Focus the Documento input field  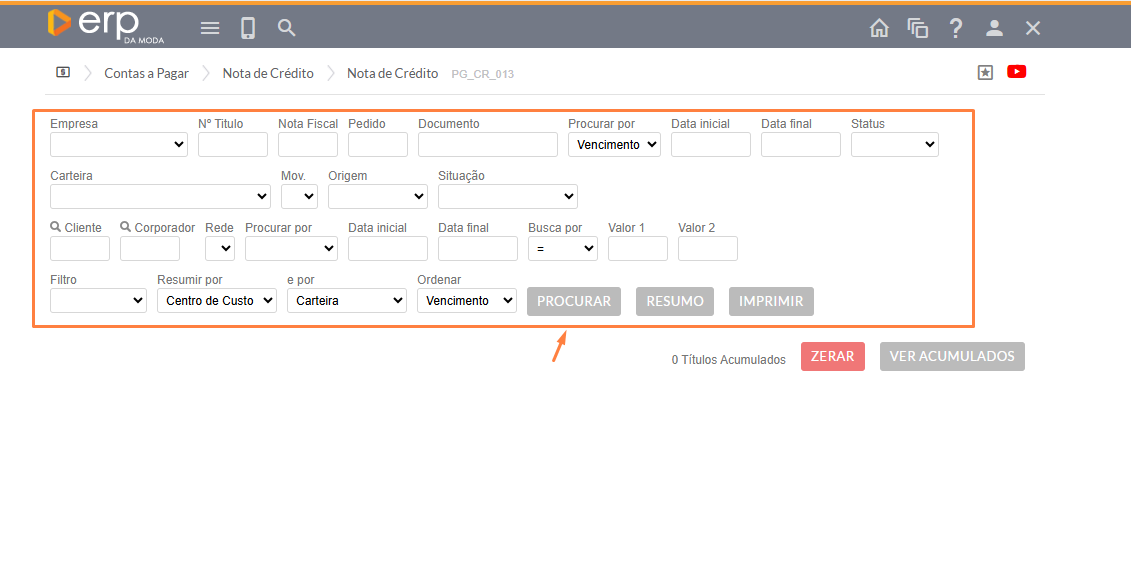(488, 145)
